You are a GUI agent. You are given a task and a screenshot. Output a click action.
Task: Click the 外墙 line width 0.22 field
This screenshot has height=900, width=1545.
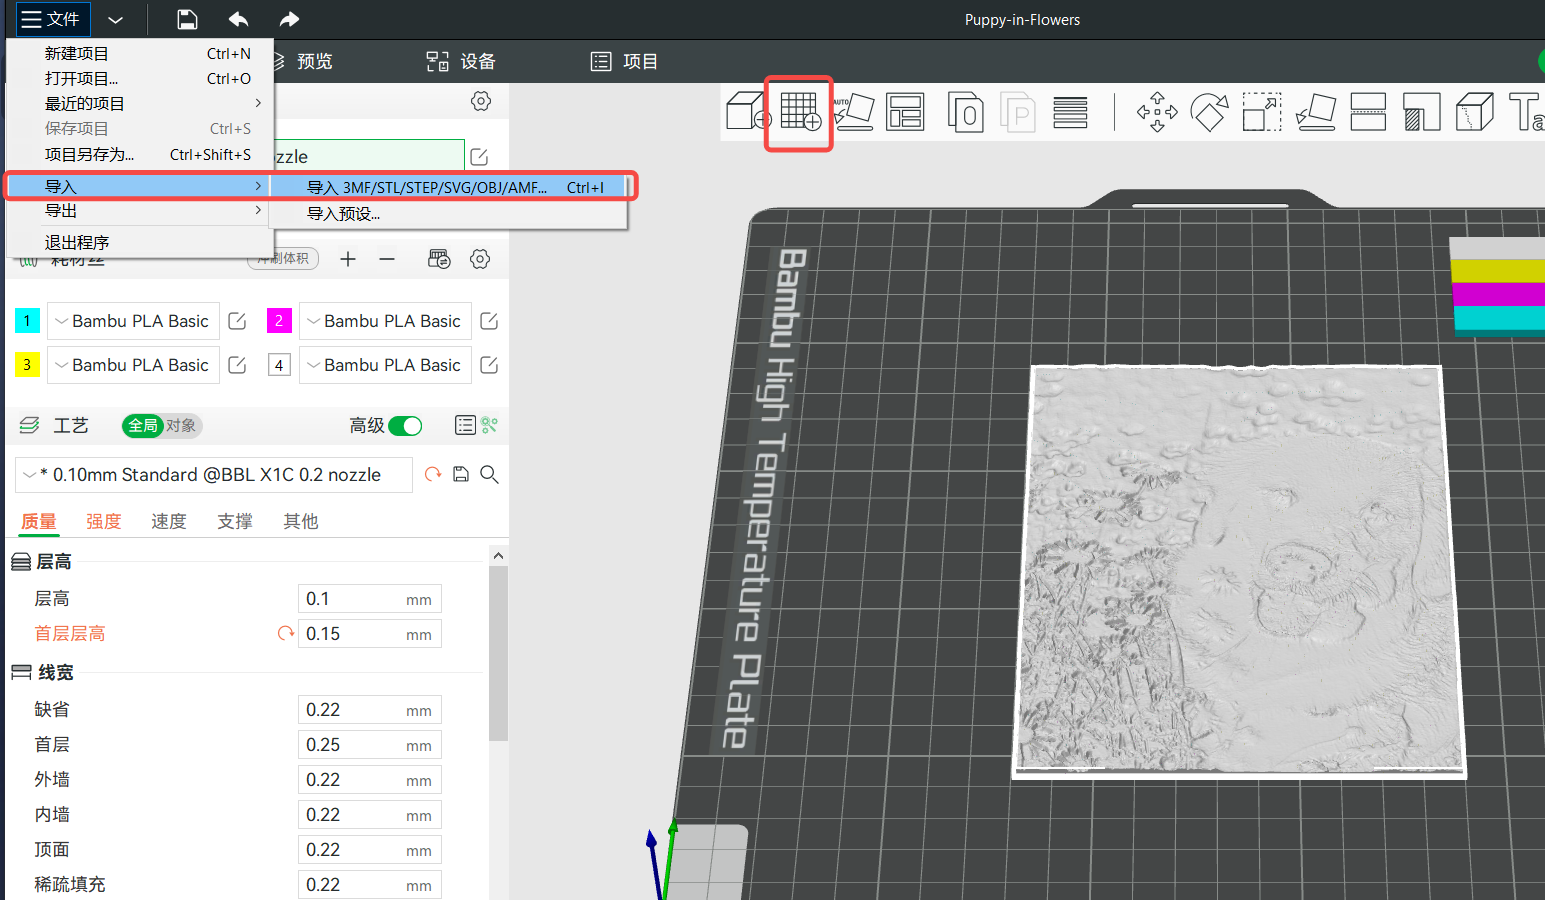point(370,780)
